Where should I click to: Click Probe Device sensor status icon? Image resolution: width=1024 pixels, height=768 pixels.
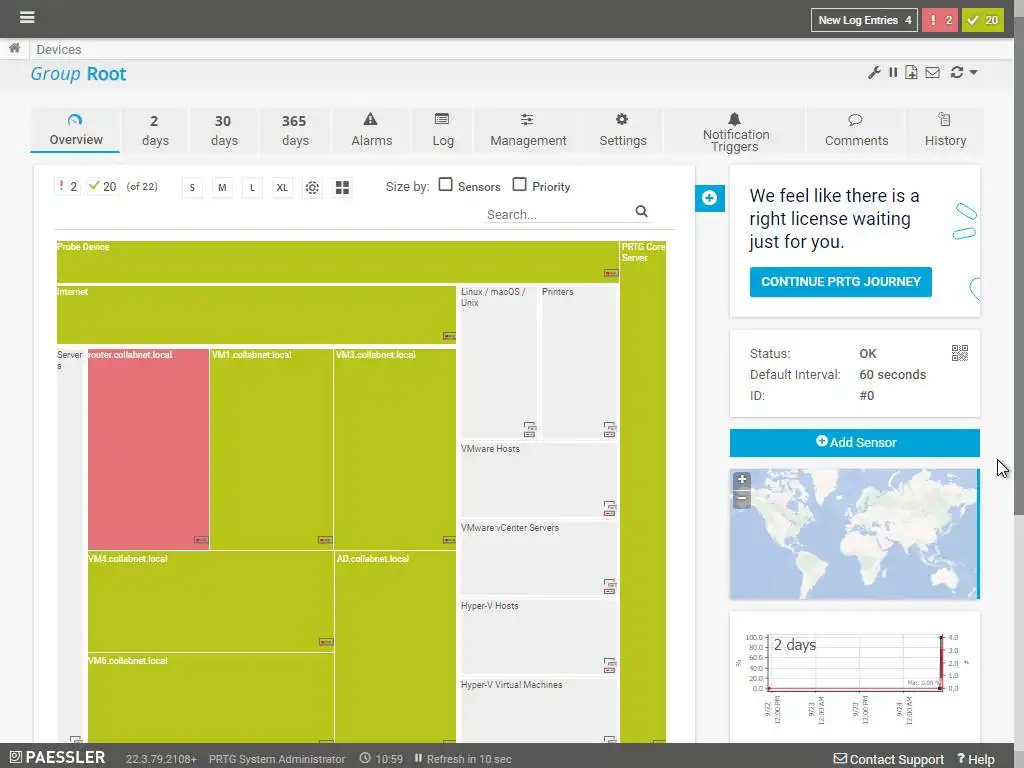click(x=611, y=273)
